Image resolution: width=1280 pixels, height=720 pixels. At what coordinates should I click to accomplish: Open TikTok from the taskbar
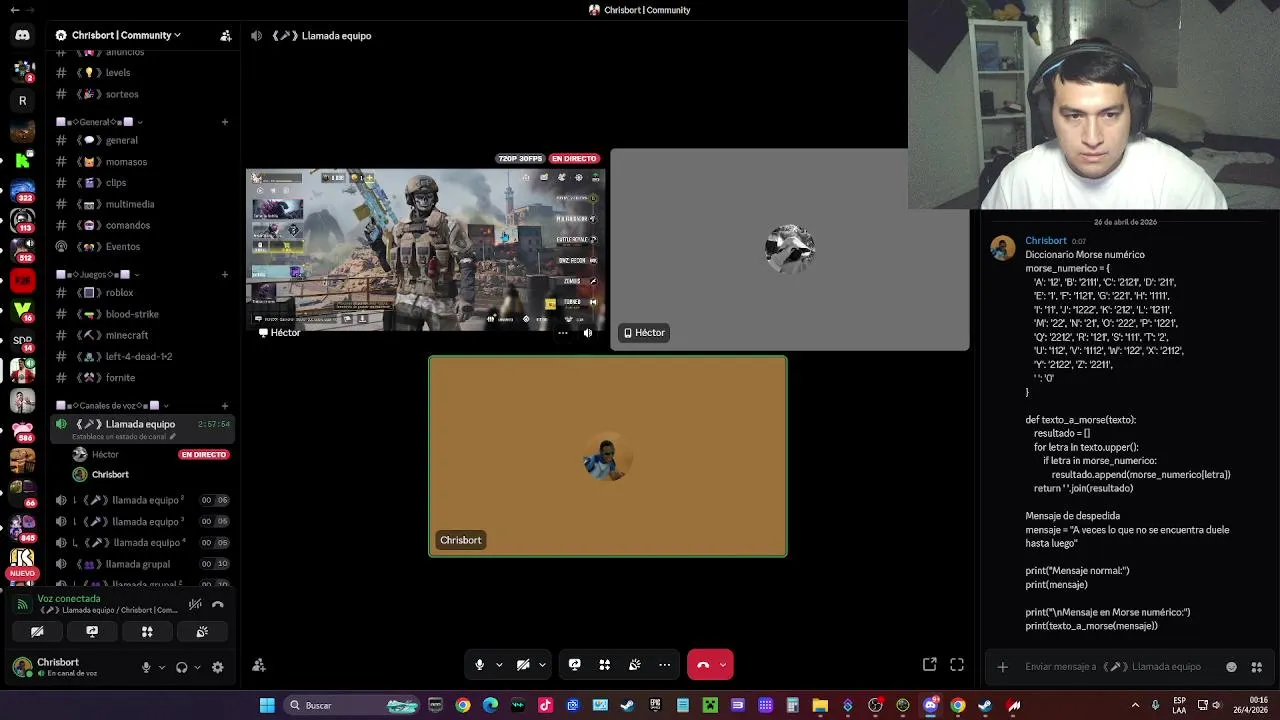click(x=545, y=705)
